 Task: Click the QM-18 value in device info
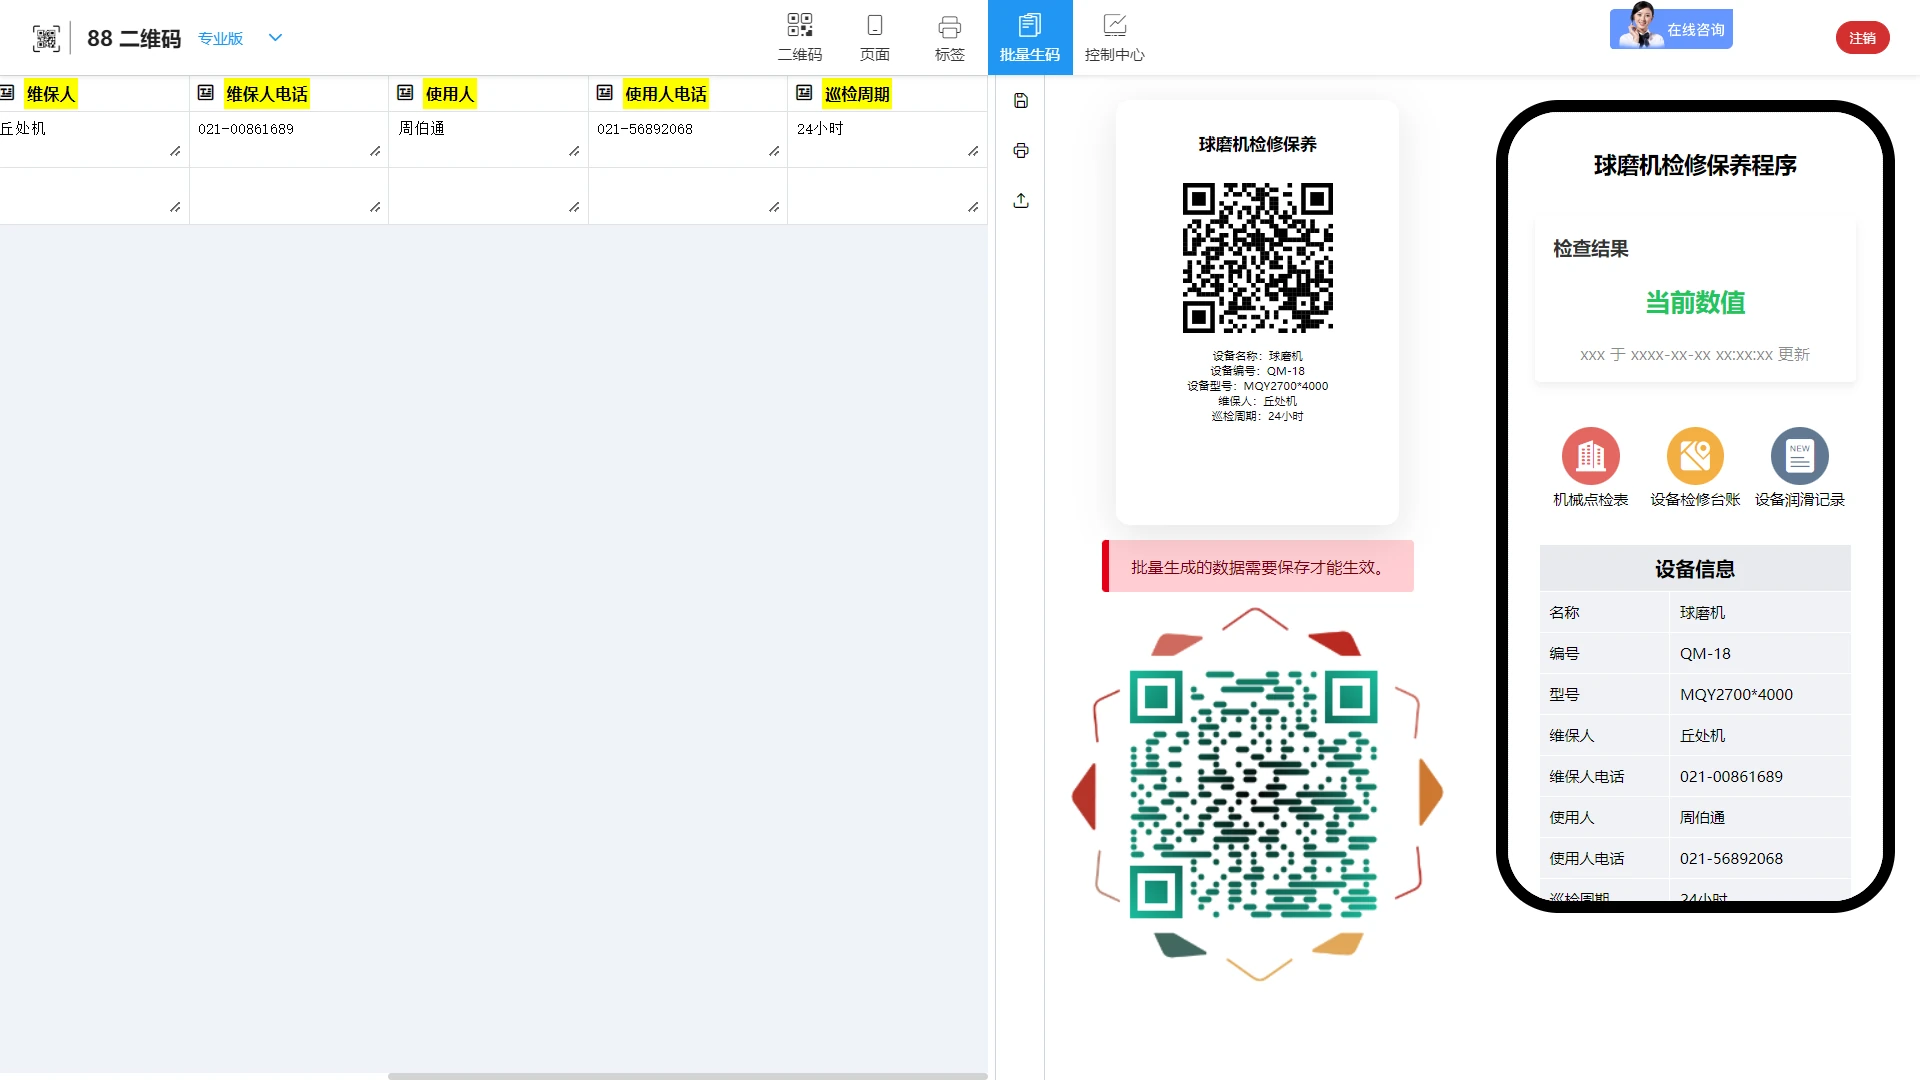click(1705, 653)
